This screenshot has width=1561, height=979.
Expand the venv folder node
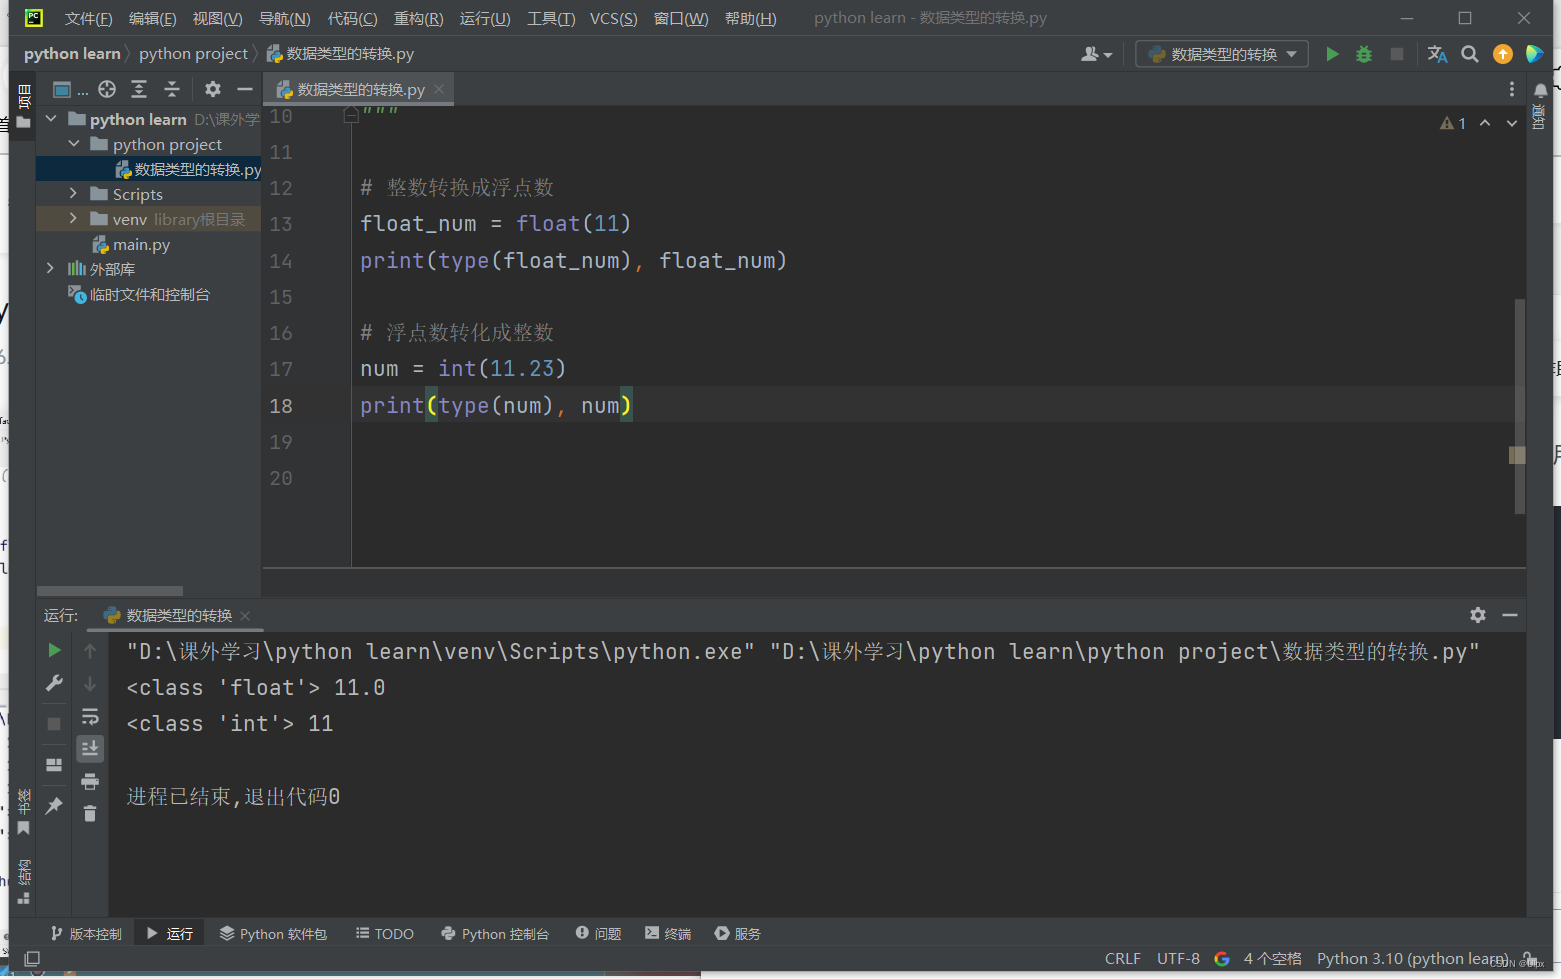72,218
